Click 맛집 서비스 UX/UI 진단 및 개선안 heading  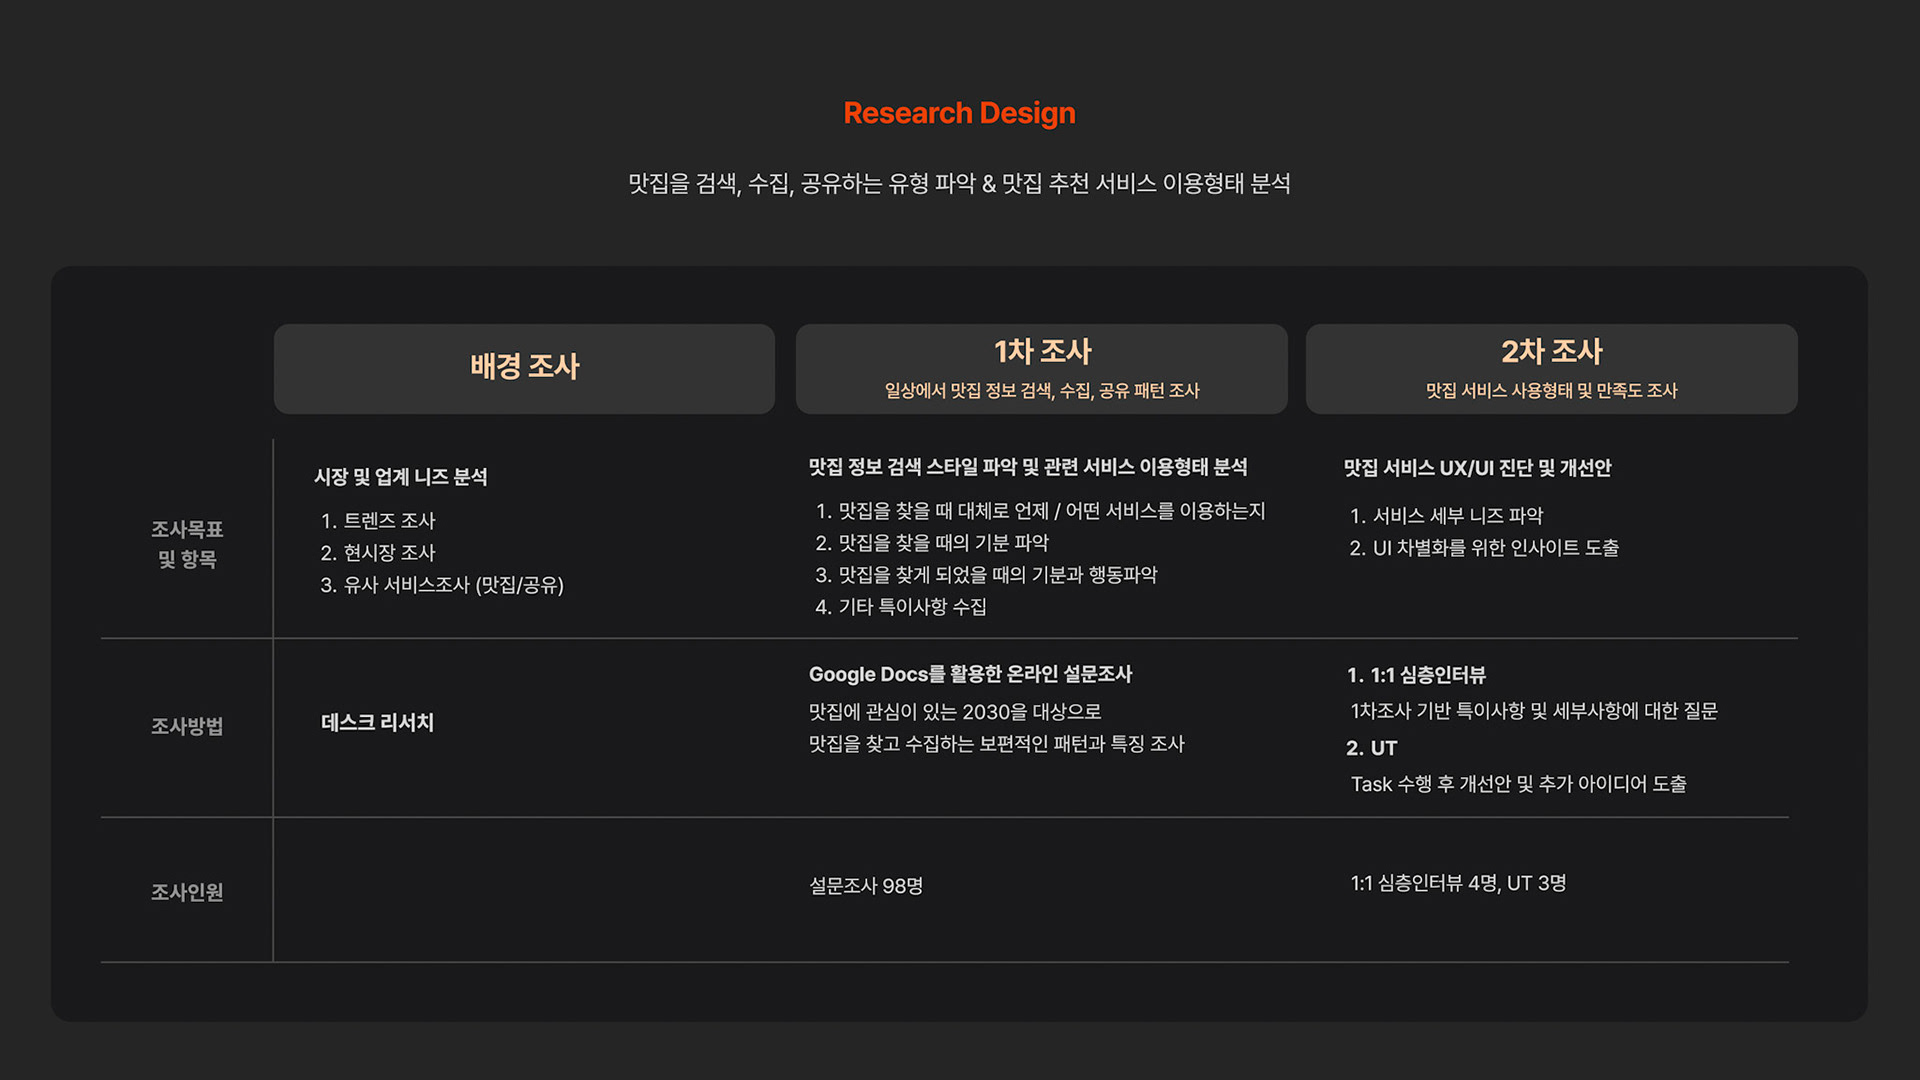(1477, 468)
